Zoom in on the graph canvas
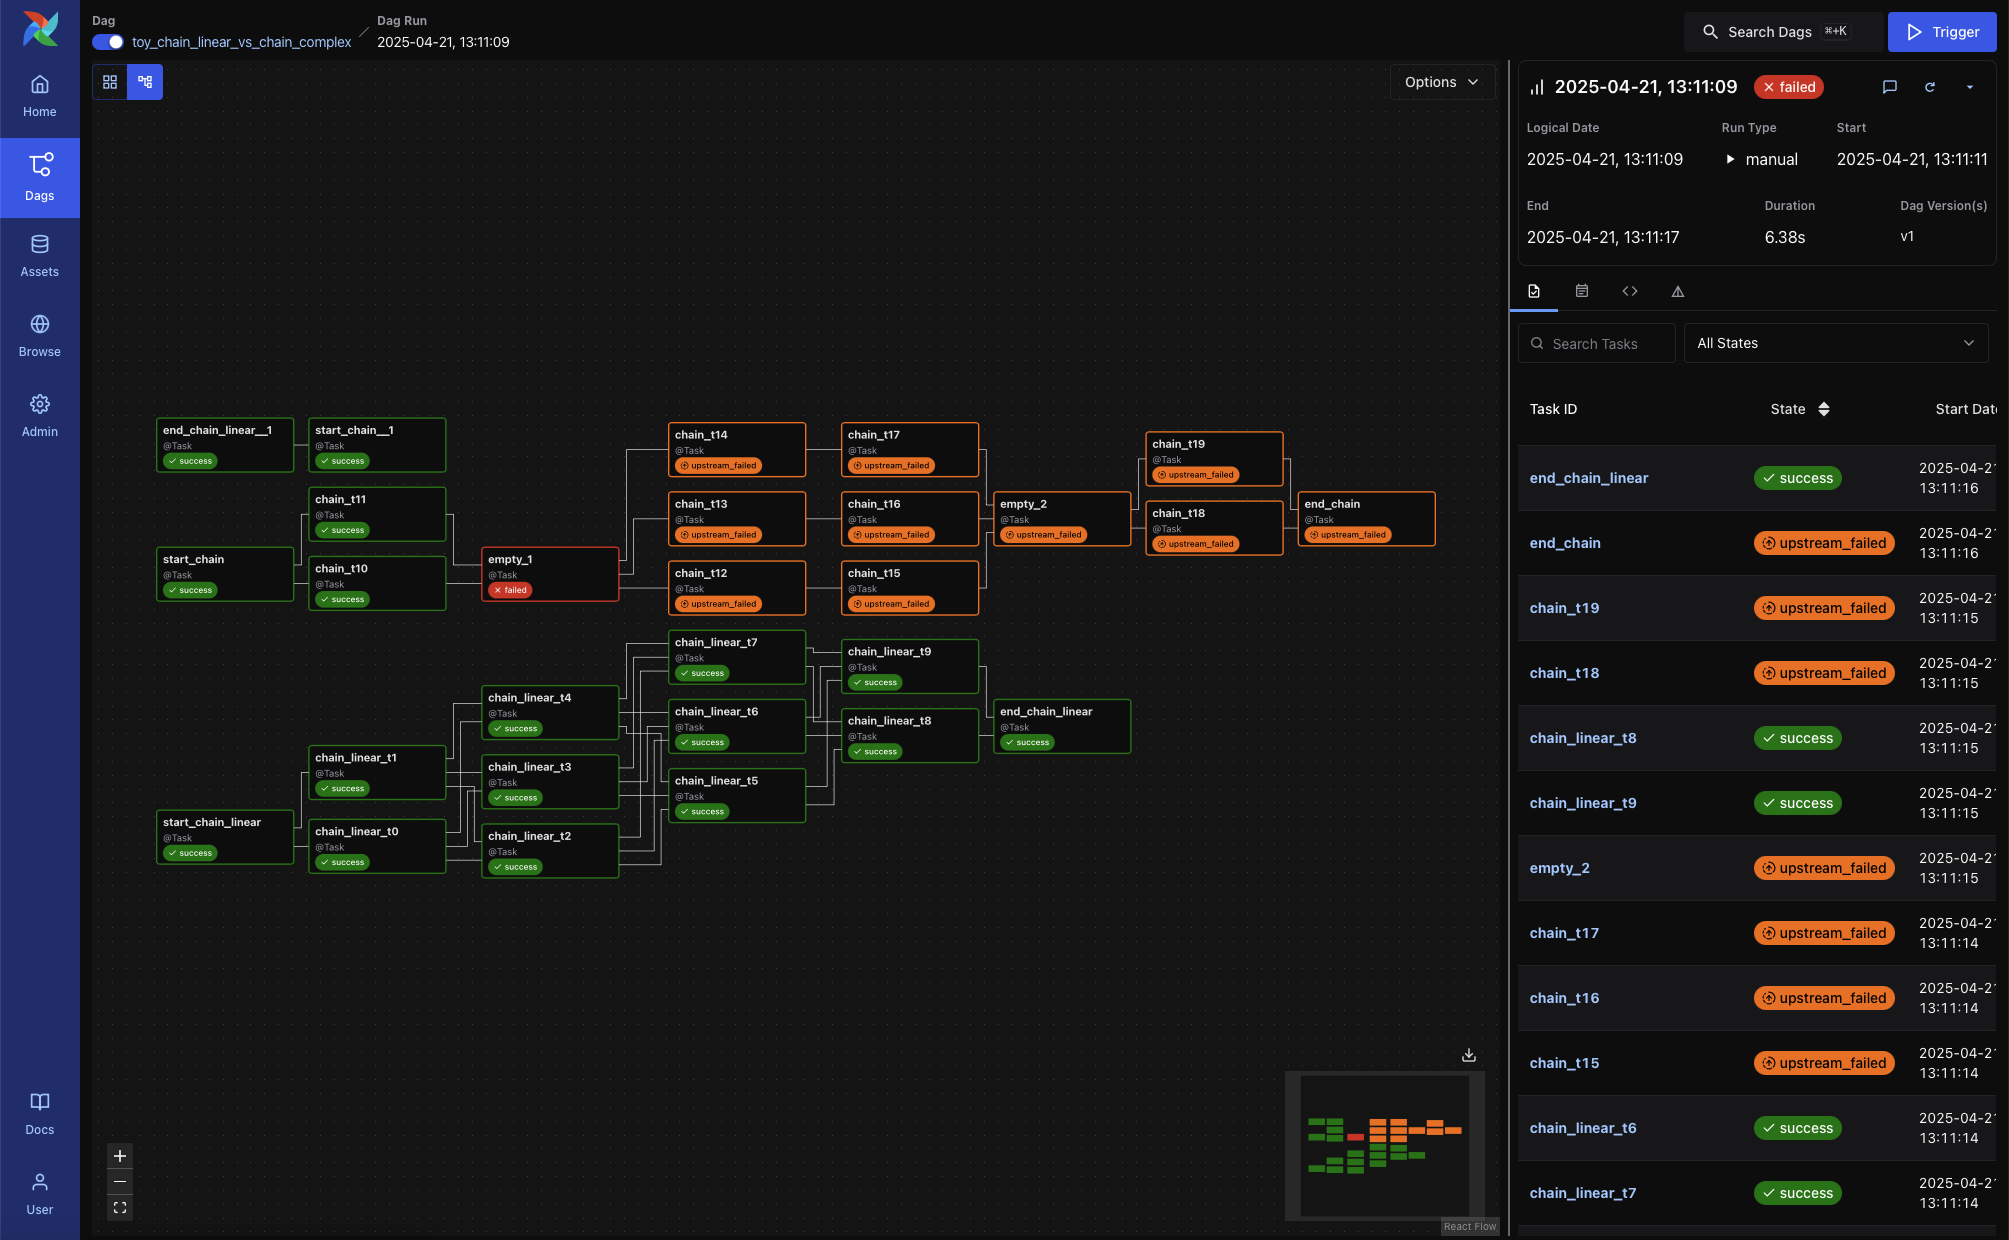The image size is (2009, 1240). click(120, 1156)
